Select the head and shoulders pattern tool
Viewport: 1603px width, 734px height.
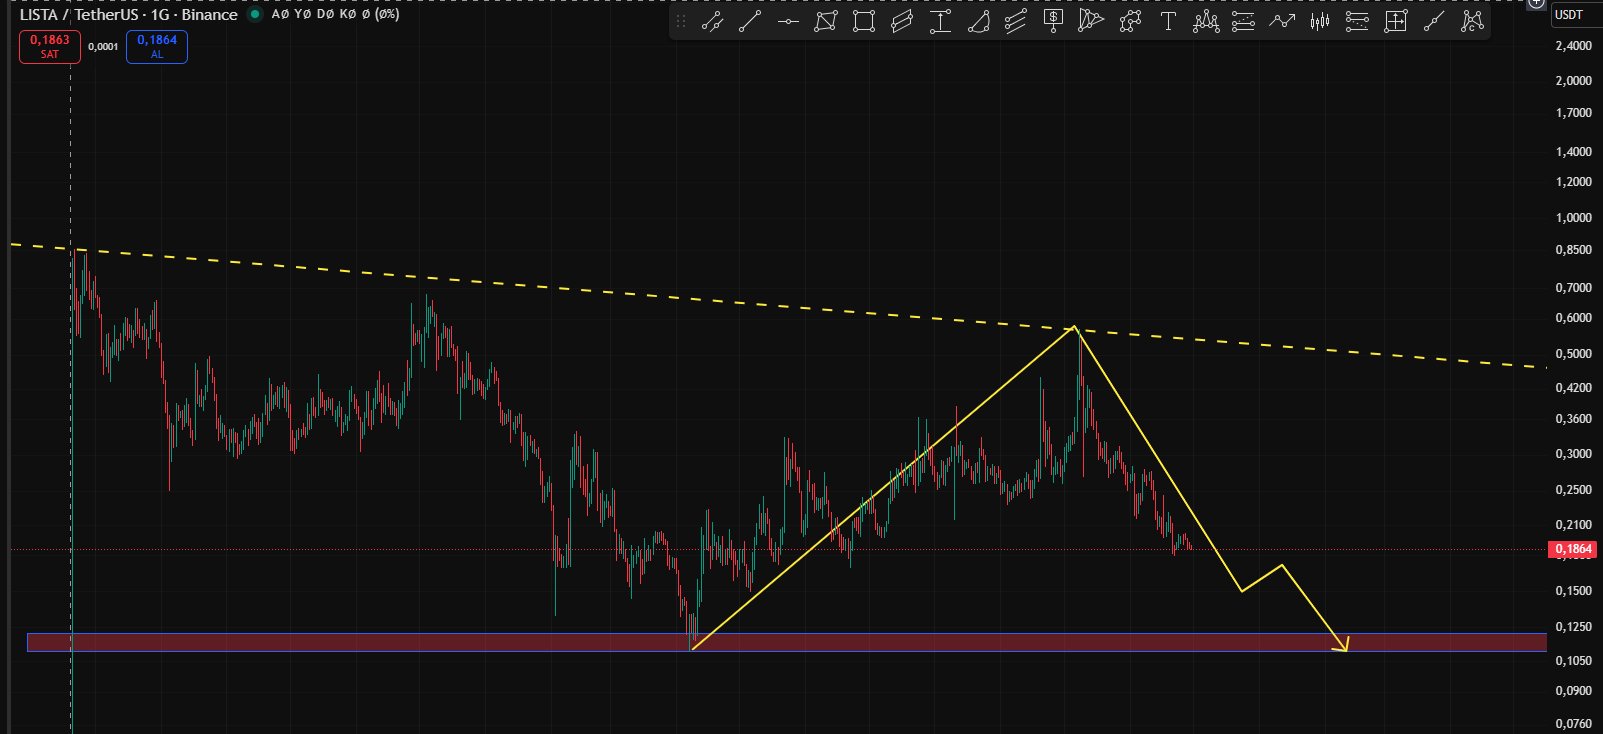(1206, 22)
